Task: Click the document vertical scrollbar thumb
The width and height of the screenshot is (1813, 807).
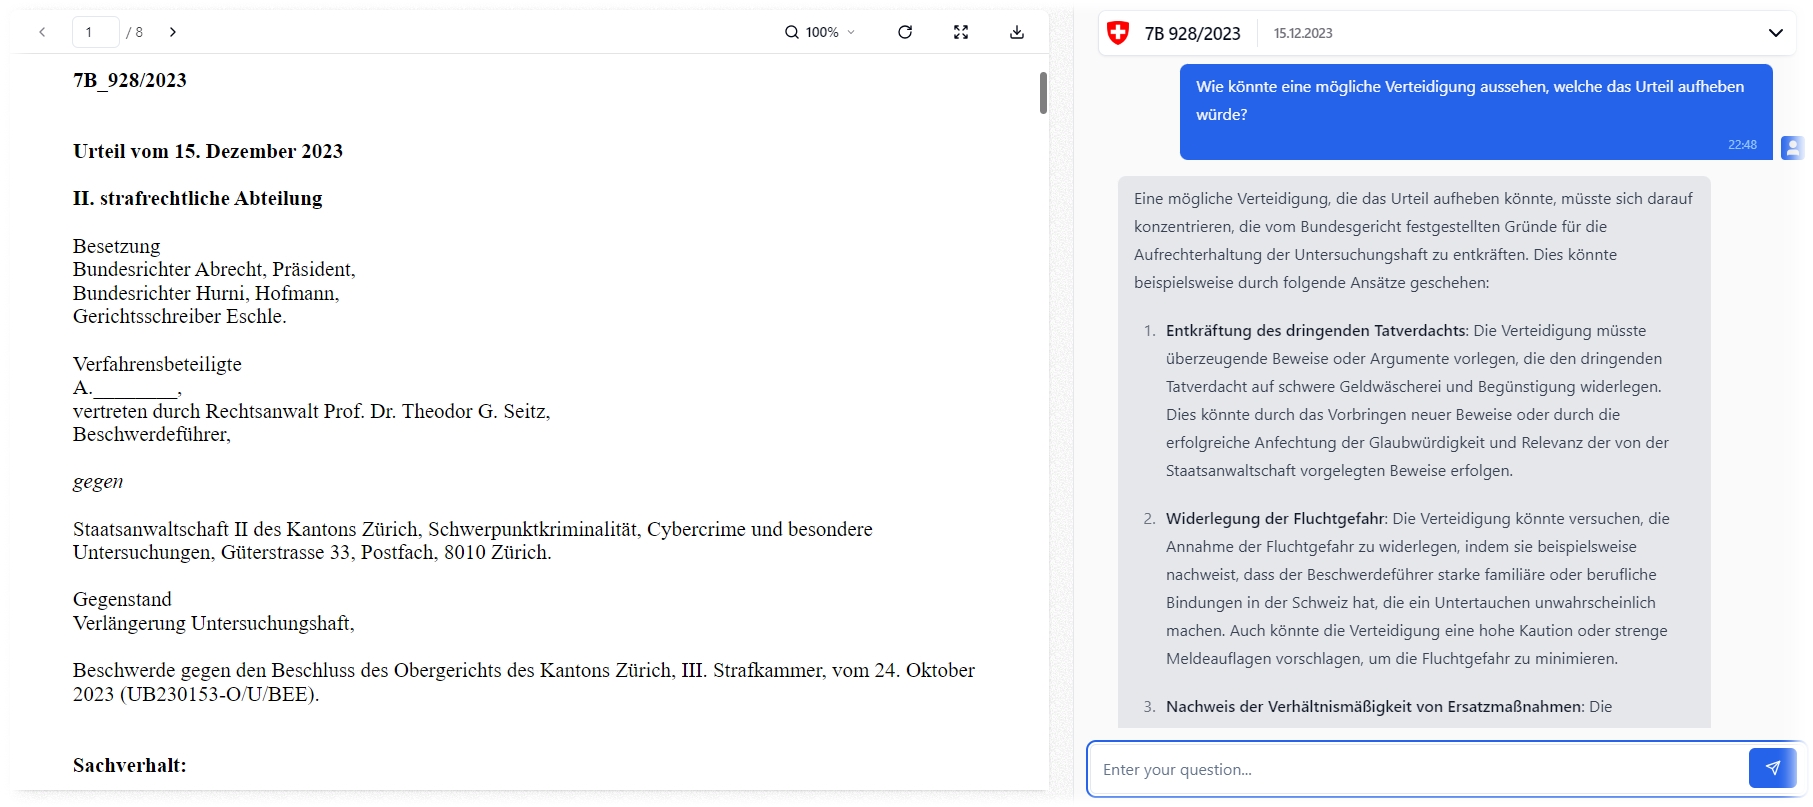Action: (x=1043, y=93)
